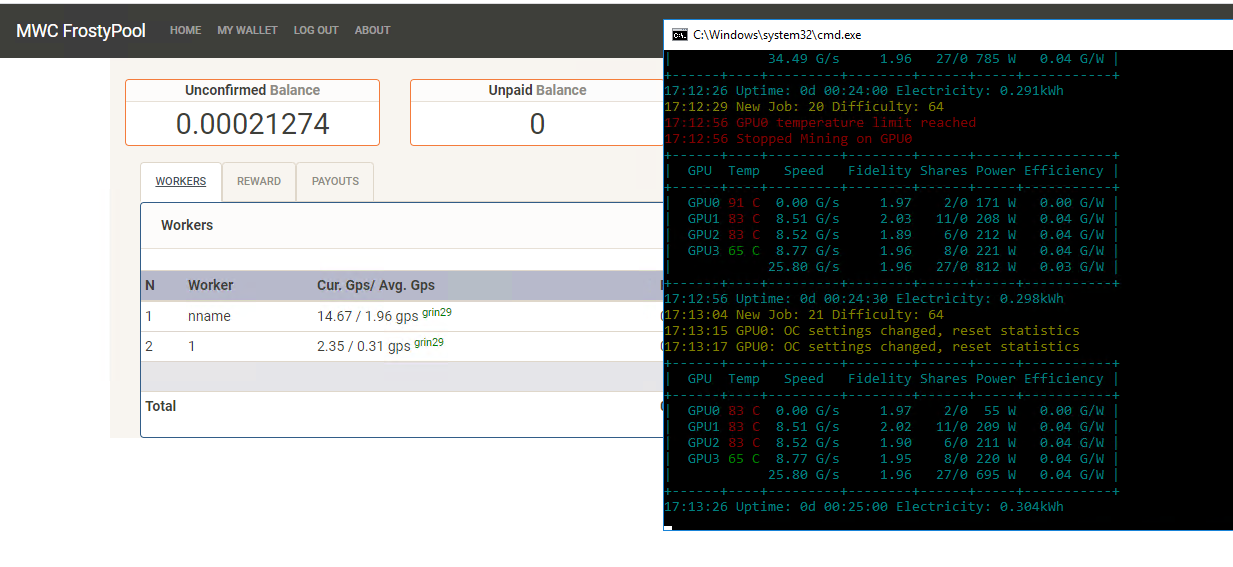Click the cmd.exe window icon
The width and height of the screenshot is (1233, 567).
click(x=679, y=34)
